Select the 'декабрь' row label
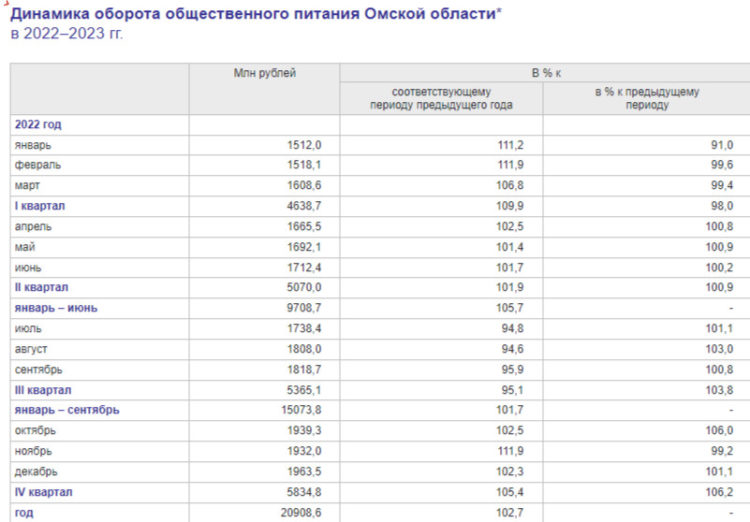The height and width of the screenshot is (522, 750). click(x=36, y=472)
